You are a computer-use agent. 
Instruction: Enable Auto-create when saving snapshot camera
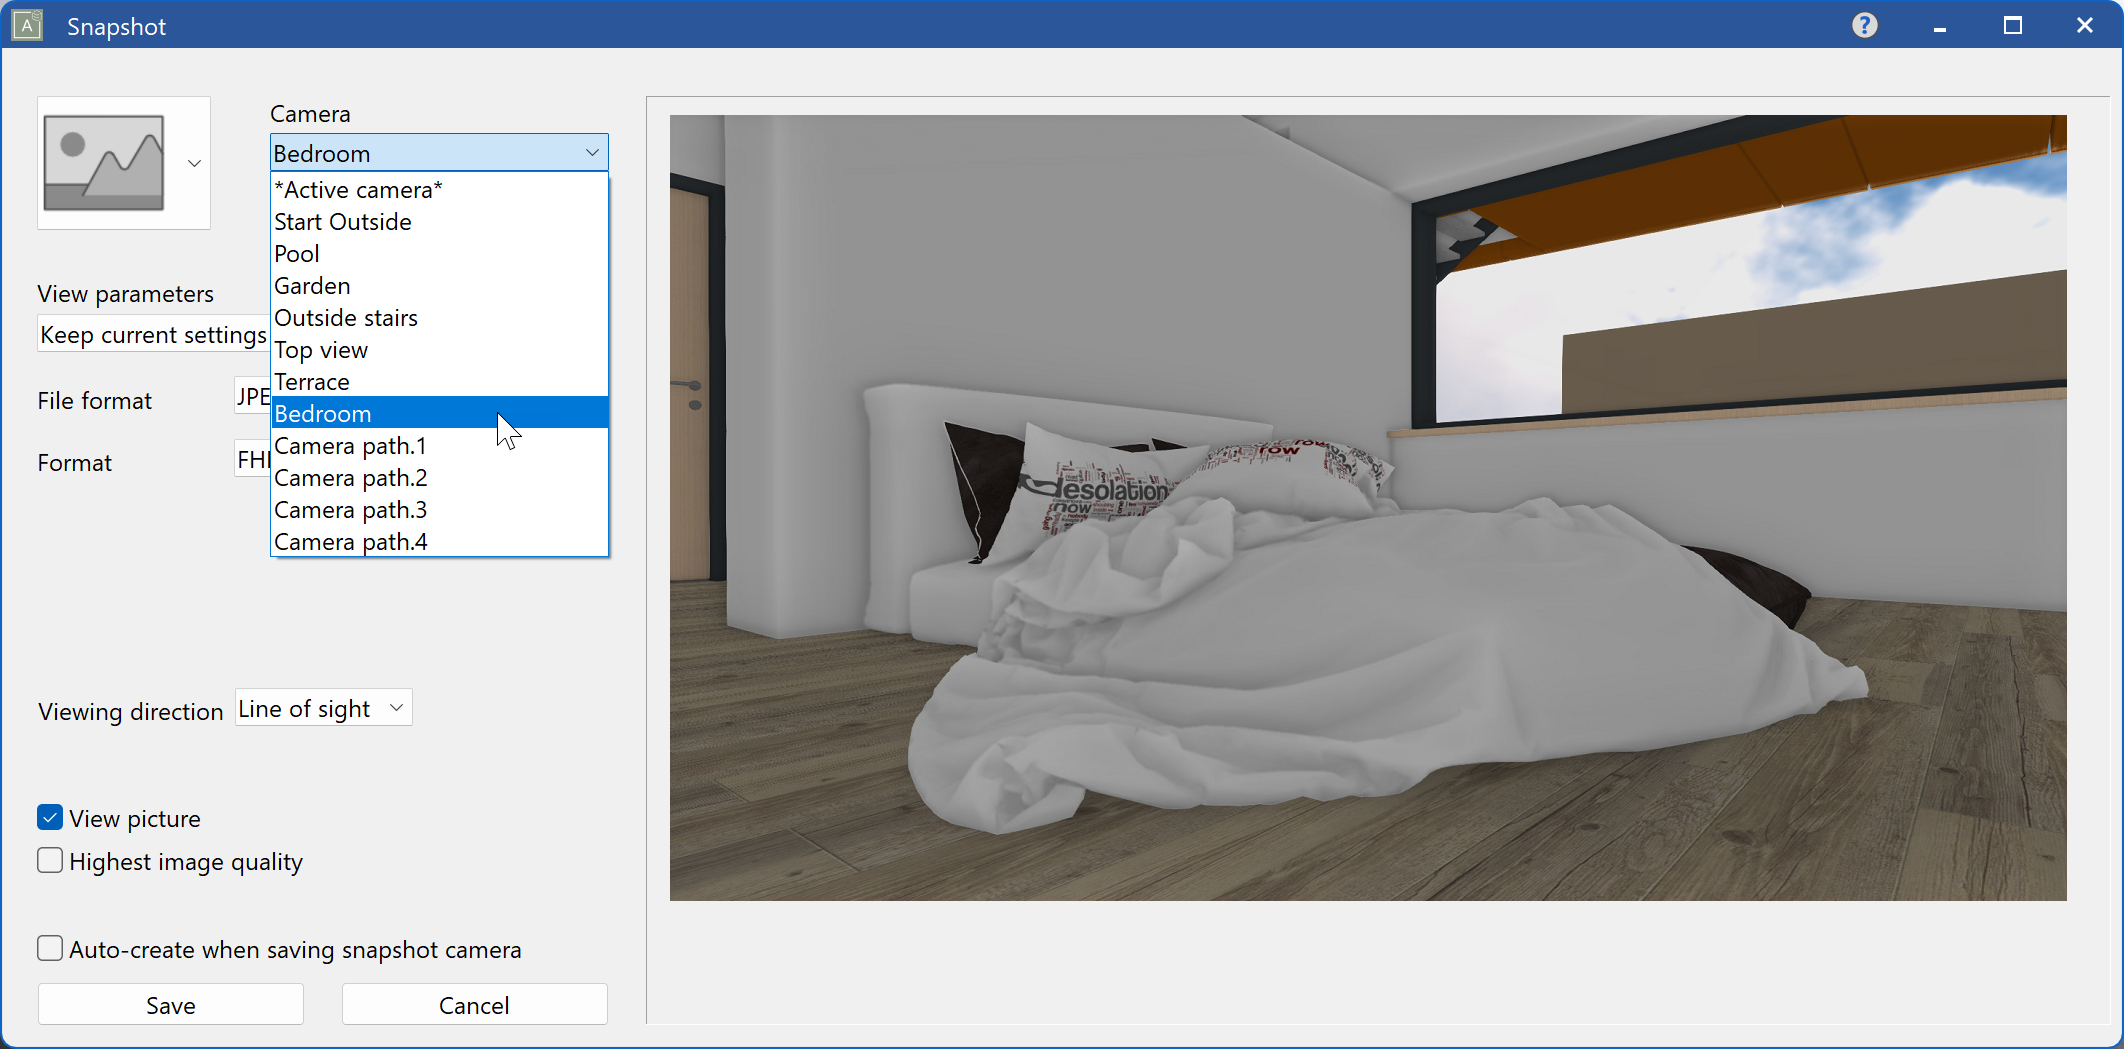point(50,948)
